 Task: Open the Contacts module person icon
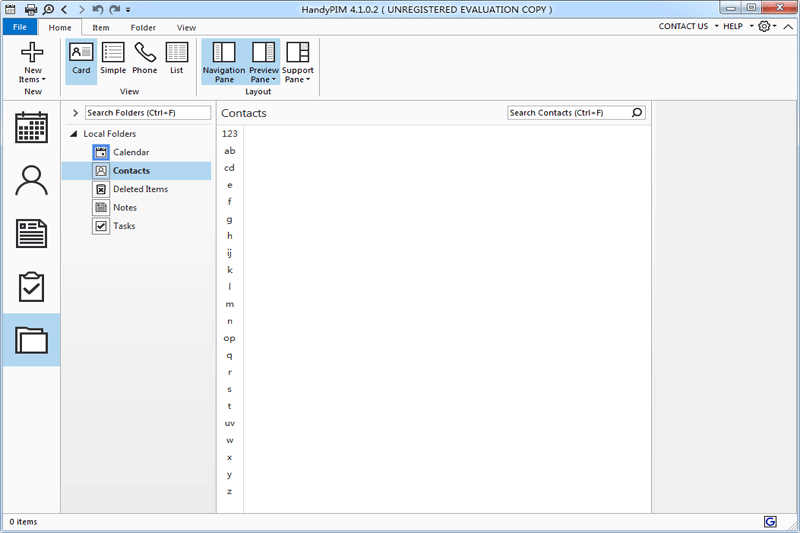click(x=31, y=181)
